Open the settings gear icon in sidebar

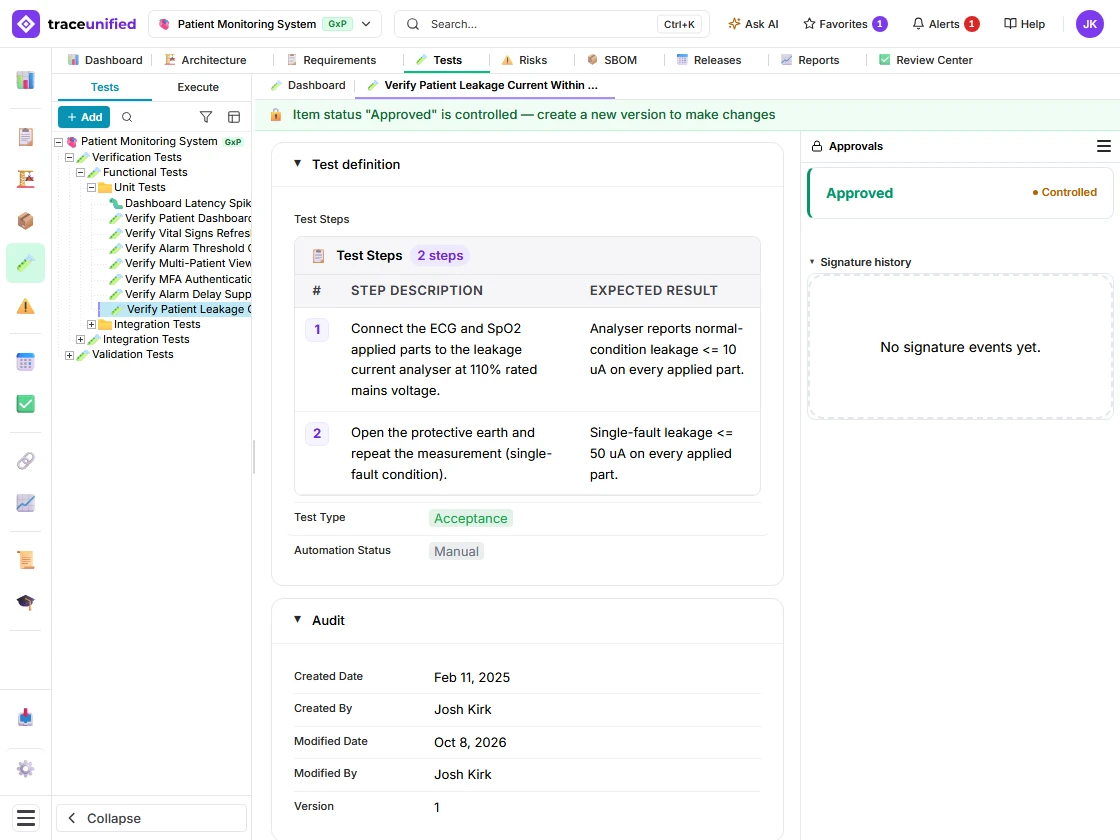point(26,769)
